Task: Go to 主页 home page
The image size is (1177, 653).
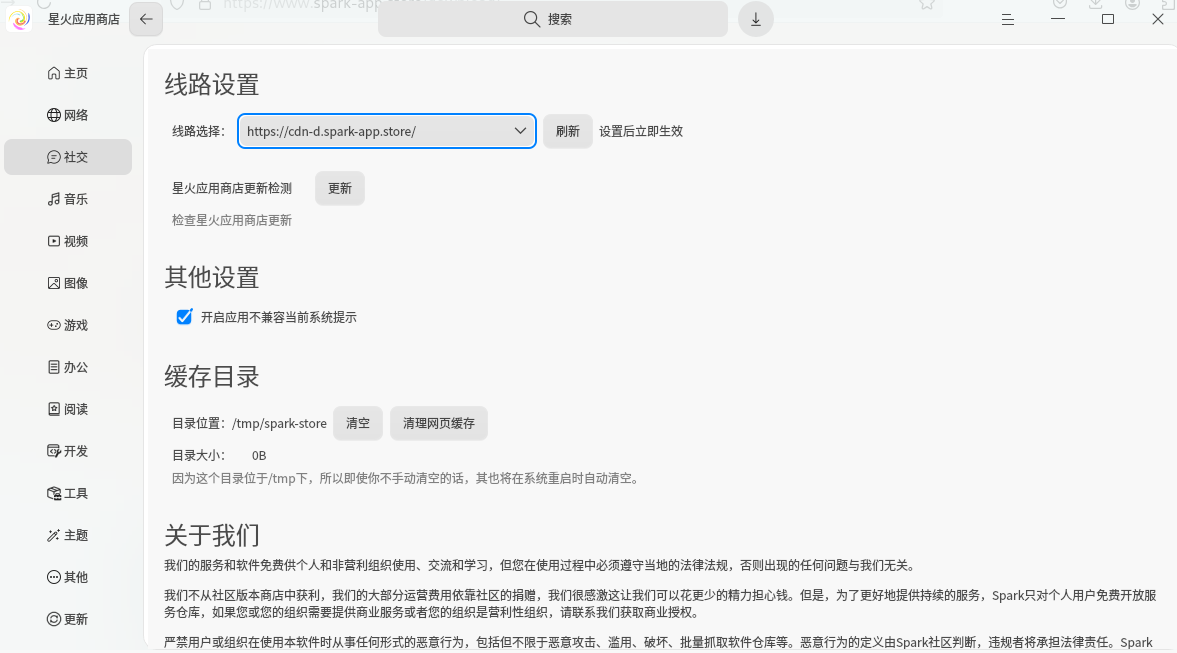Action: tap(68, 73)
